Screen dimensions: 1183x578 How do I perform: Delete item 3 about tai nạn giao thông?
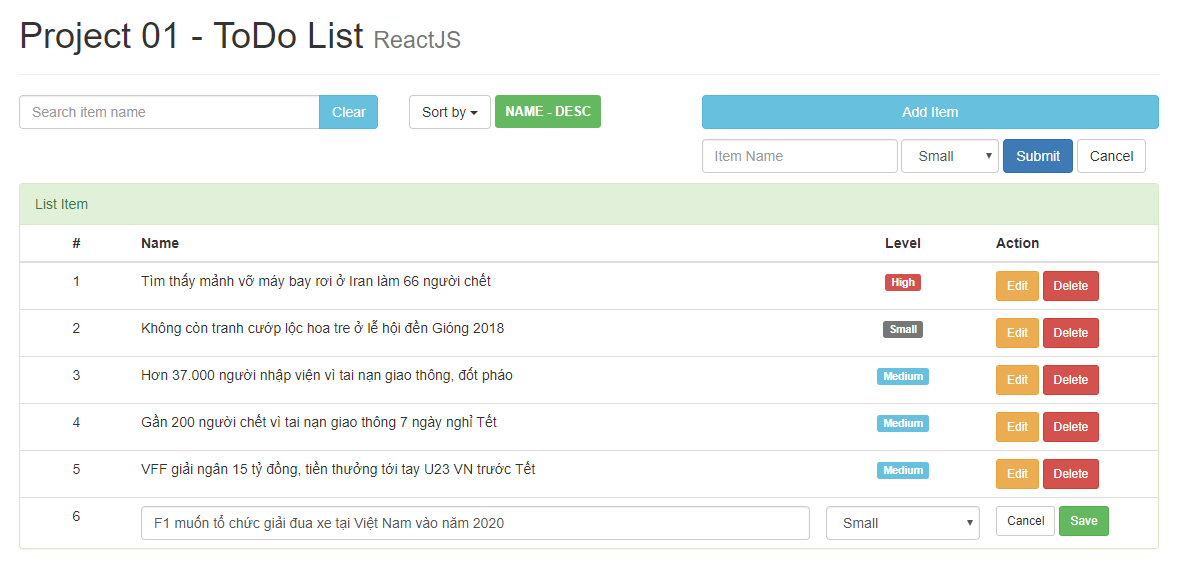click(x=1070, y=380)
